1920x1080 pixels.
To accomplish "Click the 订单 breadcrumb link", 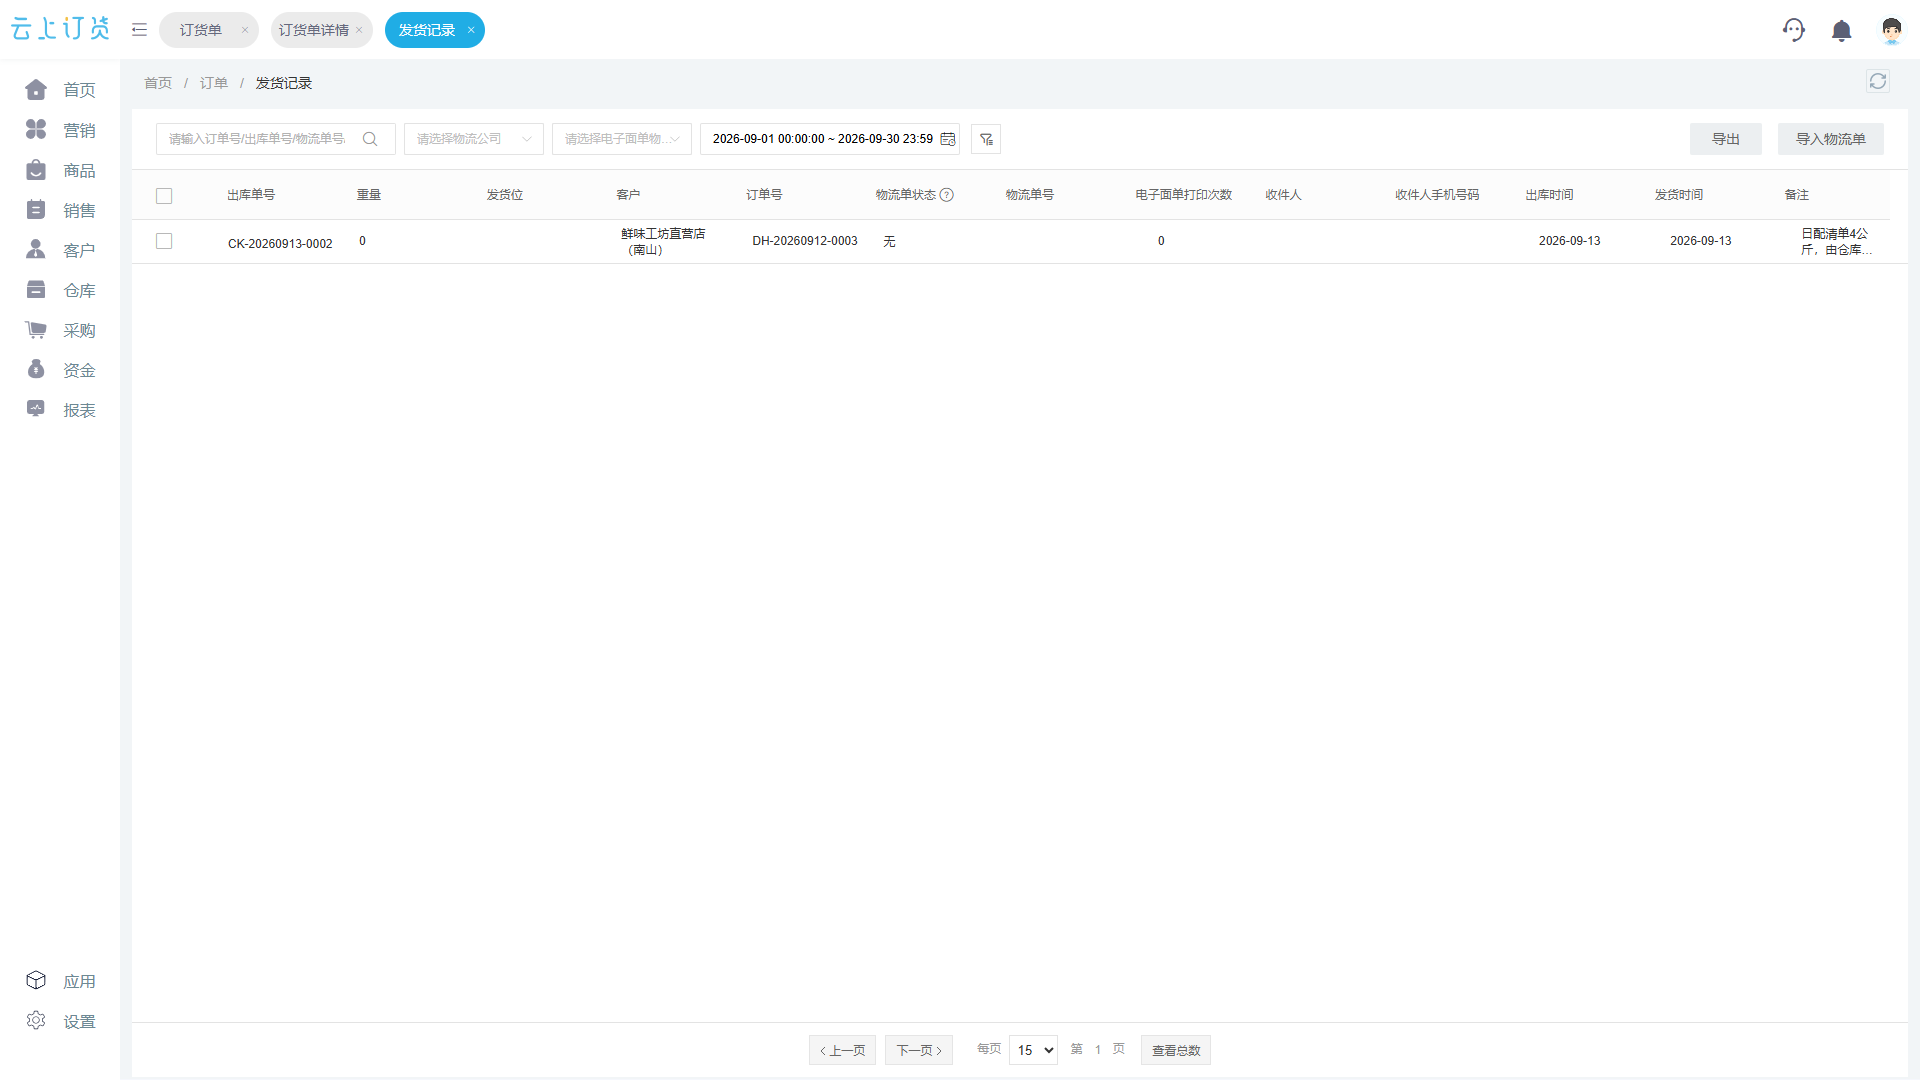I will tap(214, 83).
